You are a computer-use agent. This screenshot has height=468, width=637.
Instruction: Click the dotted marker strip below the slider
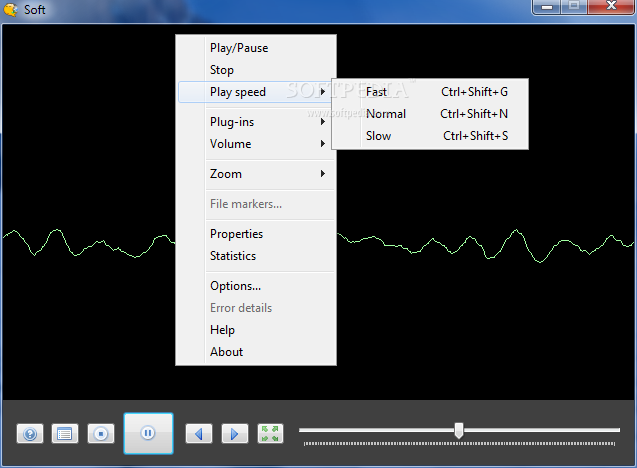[x=459, y=444]
